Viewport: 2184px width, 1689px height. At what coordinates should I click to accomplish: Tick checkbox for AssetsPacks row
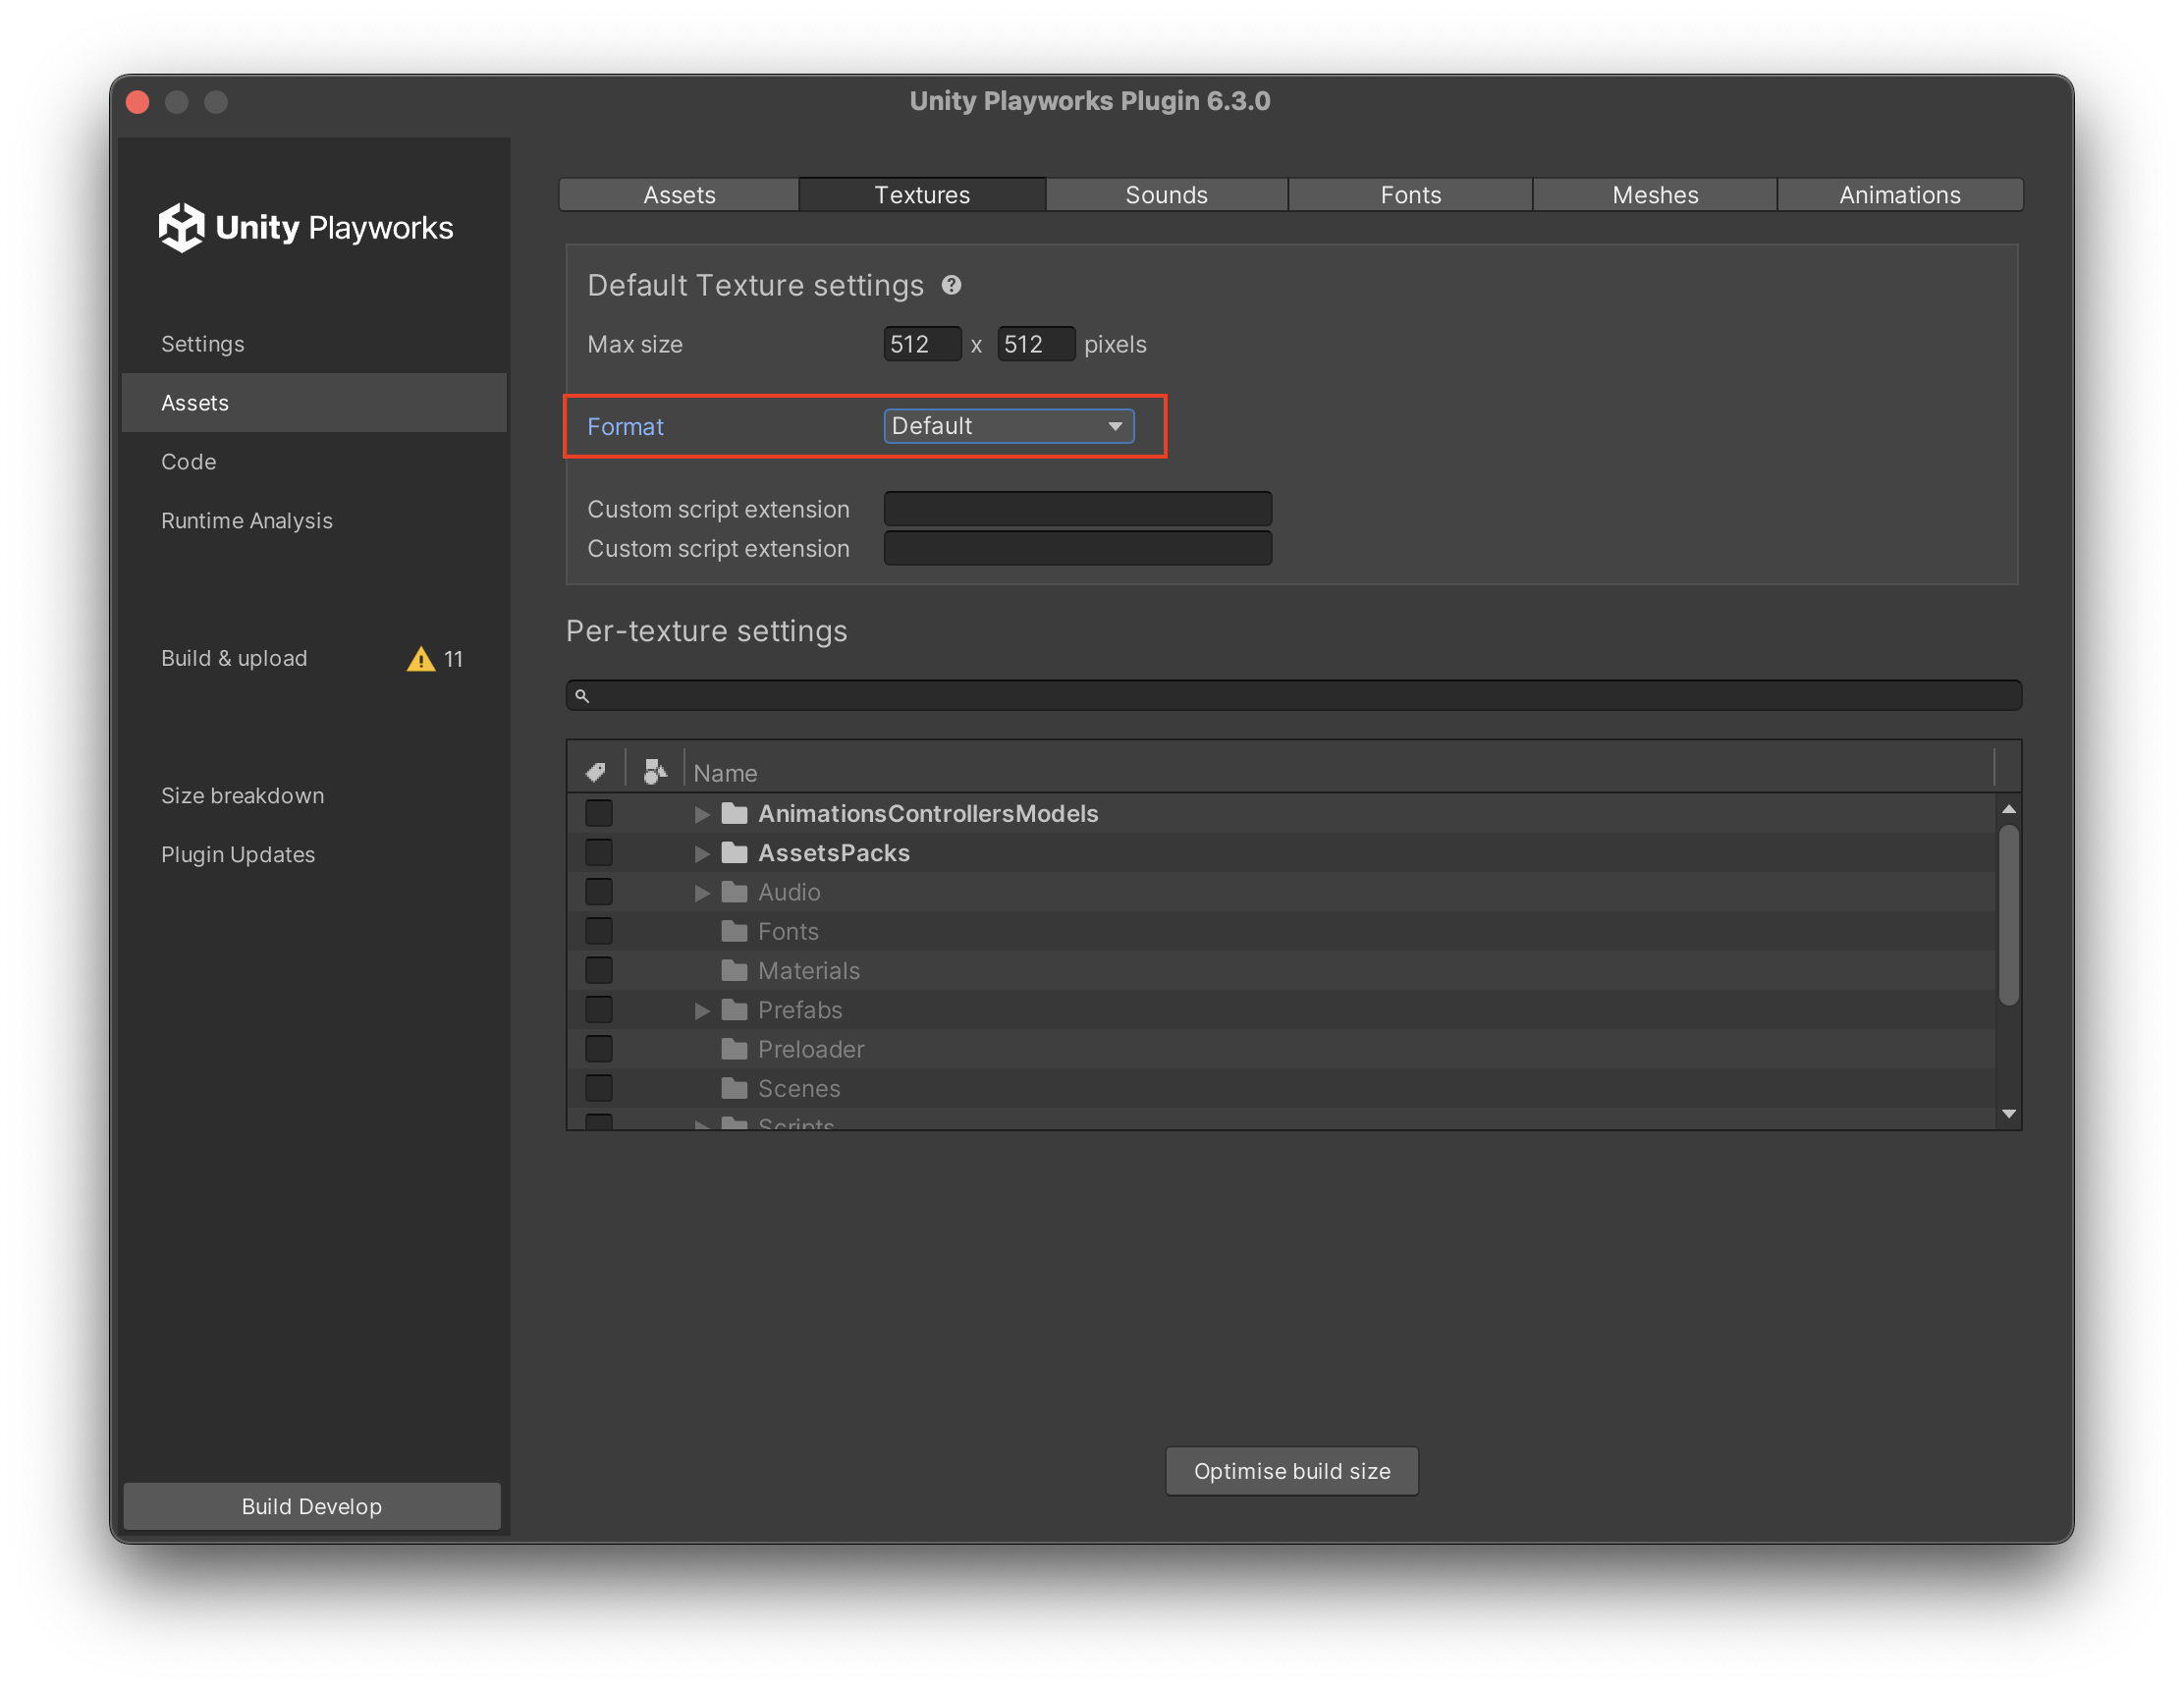[599, 852]
